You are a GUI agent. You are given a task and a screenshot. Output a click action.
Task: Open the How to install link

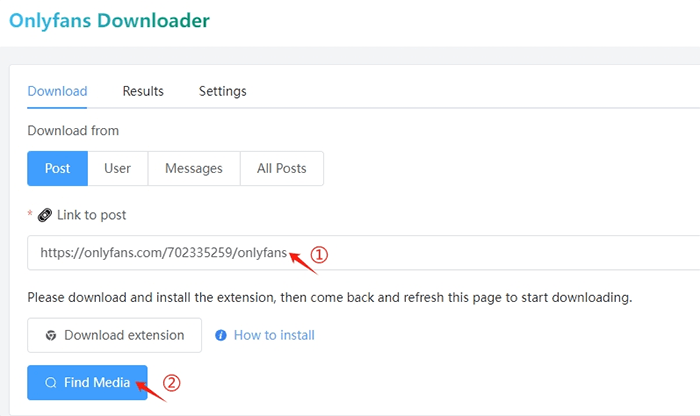click(x=274, y=335)
